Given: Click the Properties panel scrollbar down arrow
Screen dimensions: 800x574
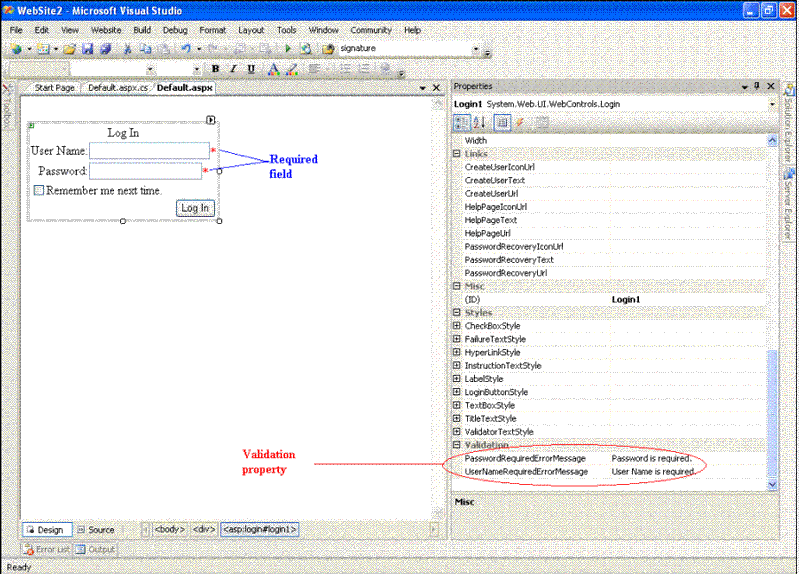Looking at the screenshot, I should tap(772, 485).
